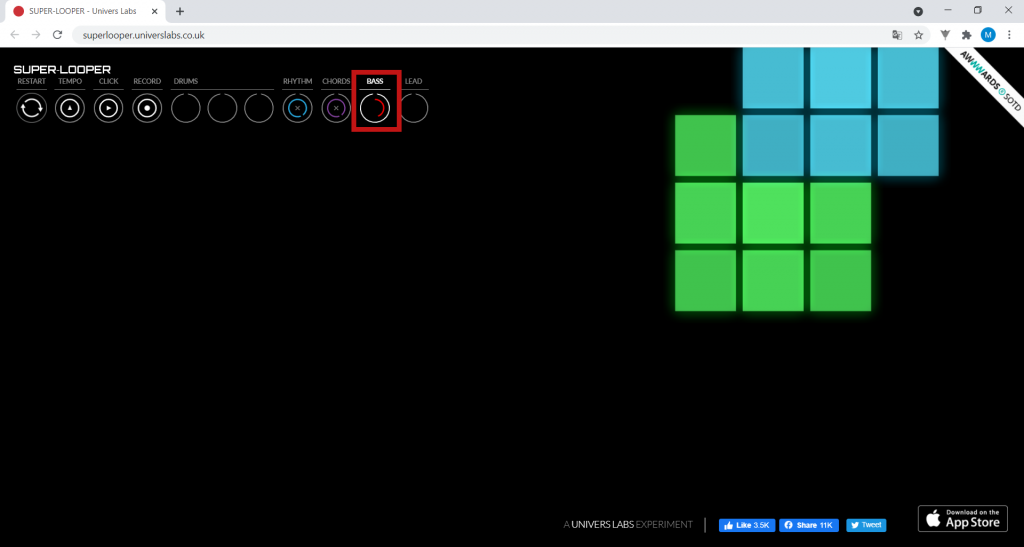Screen dimensions: 1024x547
Task: Open the Awwwards SOTD corner ribbon
Action: point(991,80)
